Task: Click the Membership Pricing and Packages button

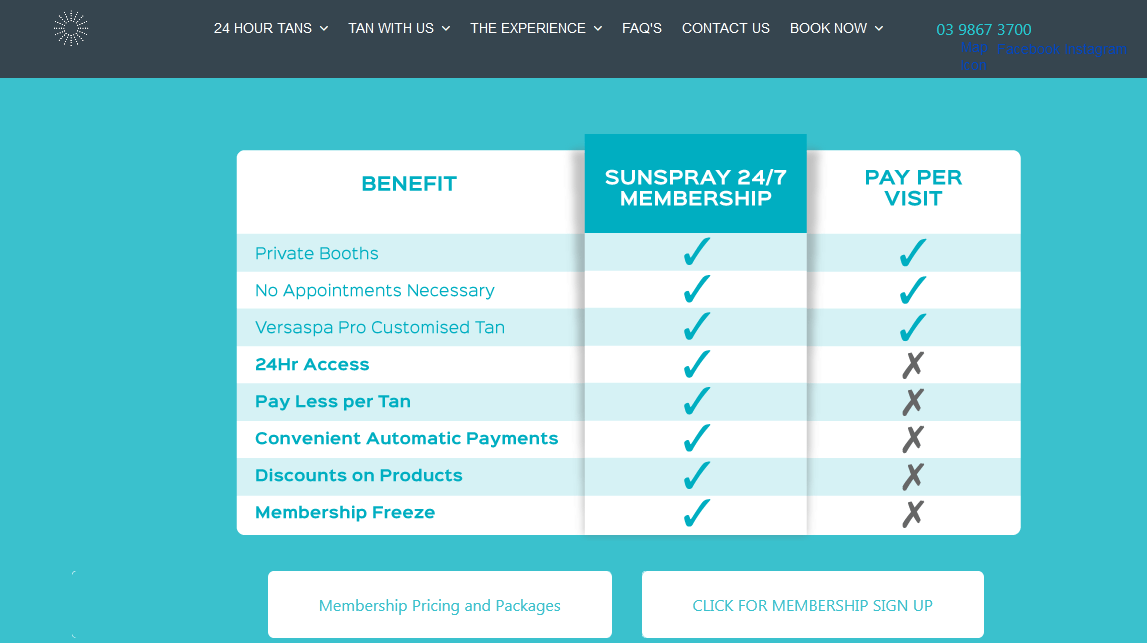Action: coord(439,604)
